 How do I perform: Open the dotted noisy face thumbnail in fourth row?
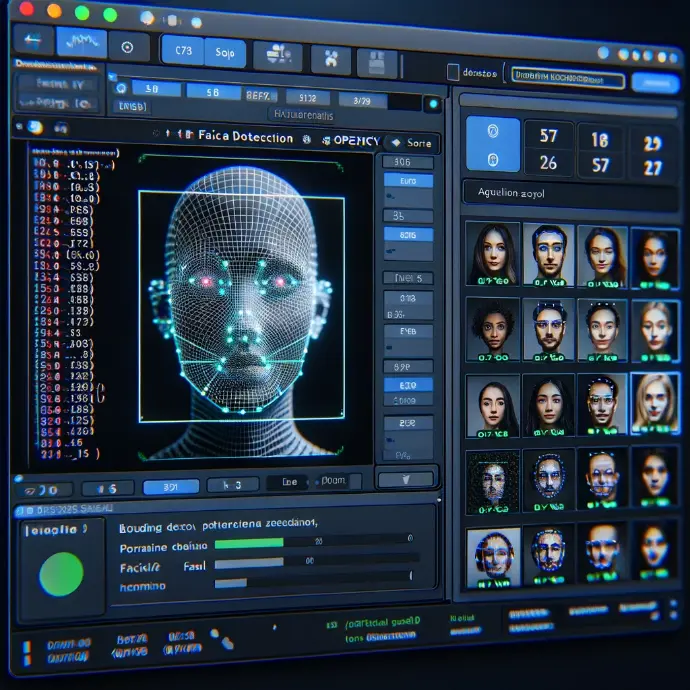coord(493,482)
